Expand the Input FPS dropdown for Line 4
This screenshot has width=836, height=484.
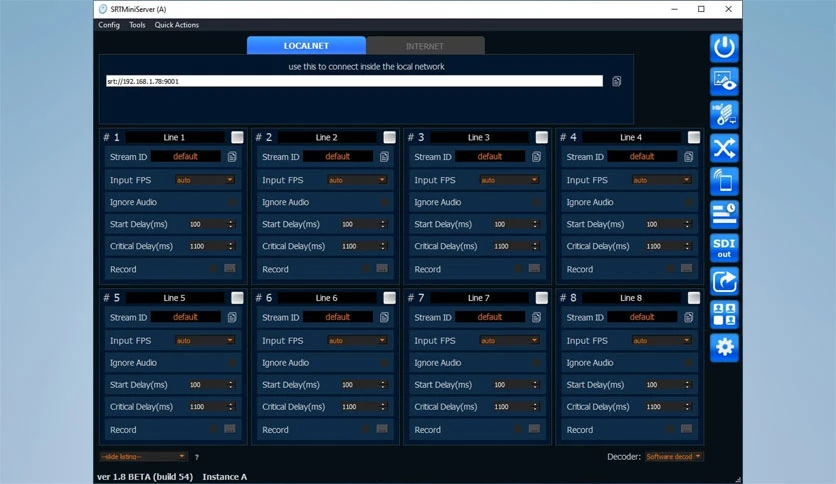(662, 180)
